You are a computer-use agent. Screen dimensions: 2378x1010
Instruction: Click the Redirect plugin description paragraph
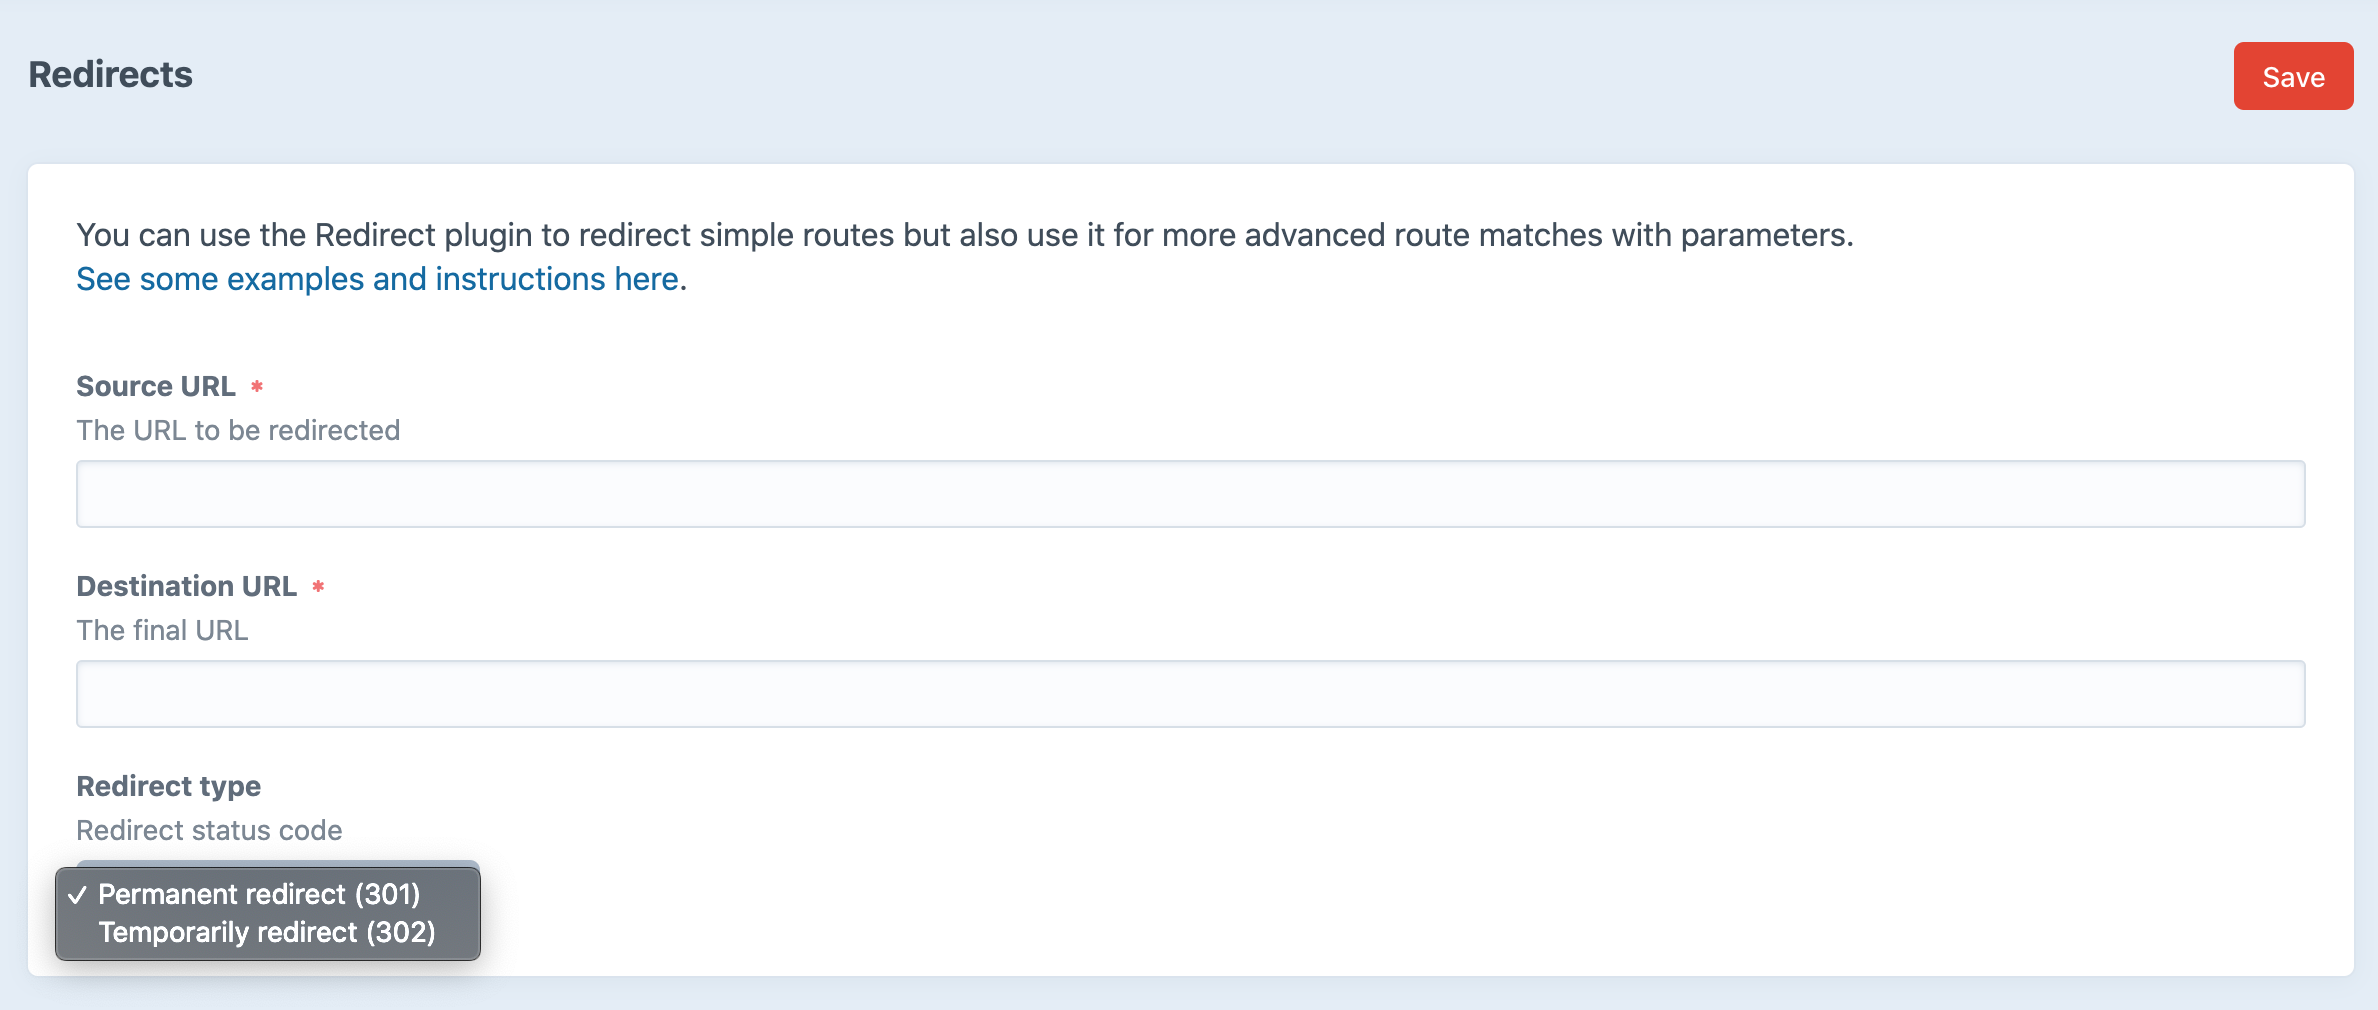965,235
